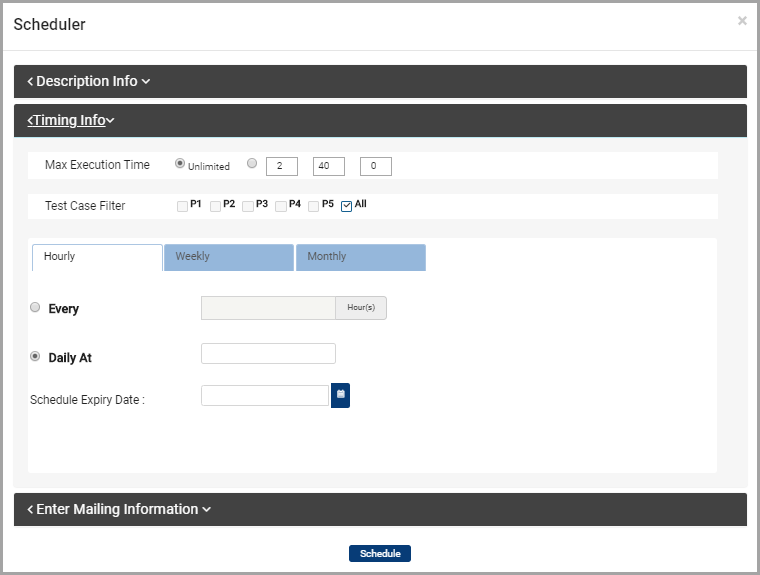Select the Unlimited execution time option
Viewport: 760px width, 575px height.
coord(180,164)
